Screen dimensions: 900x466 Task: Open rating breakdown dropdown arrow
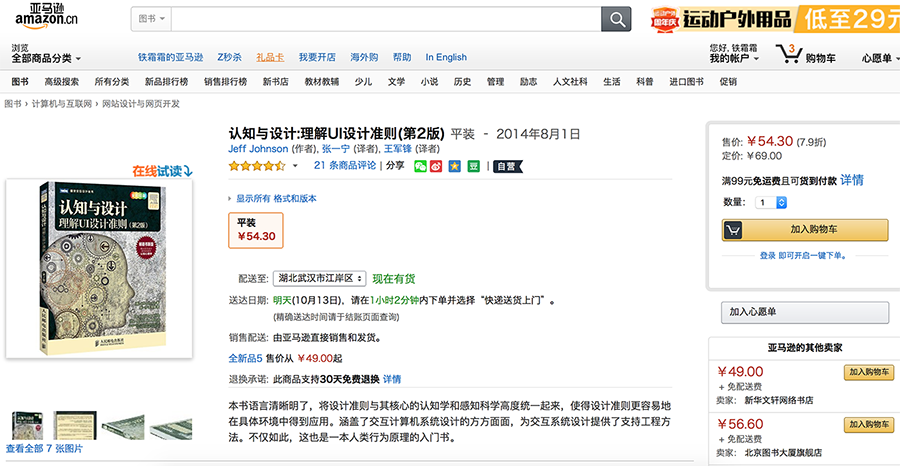(295, 166)
